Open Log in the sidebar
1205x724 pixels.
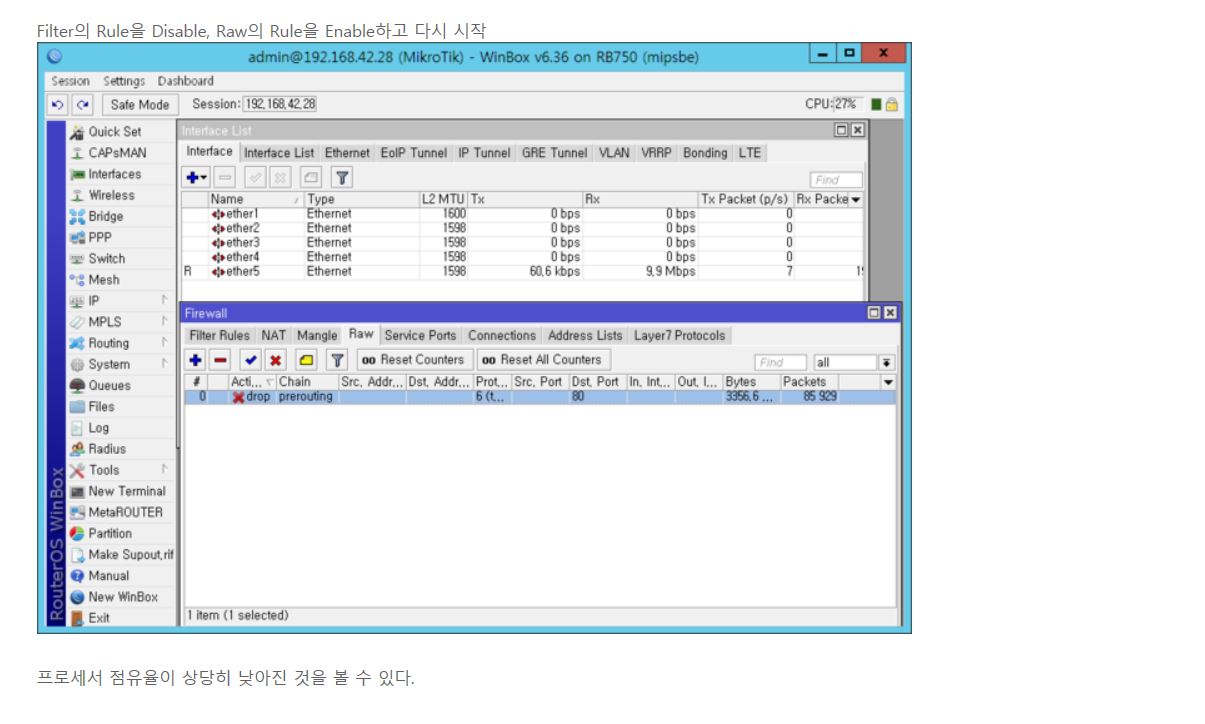(99, 428)
